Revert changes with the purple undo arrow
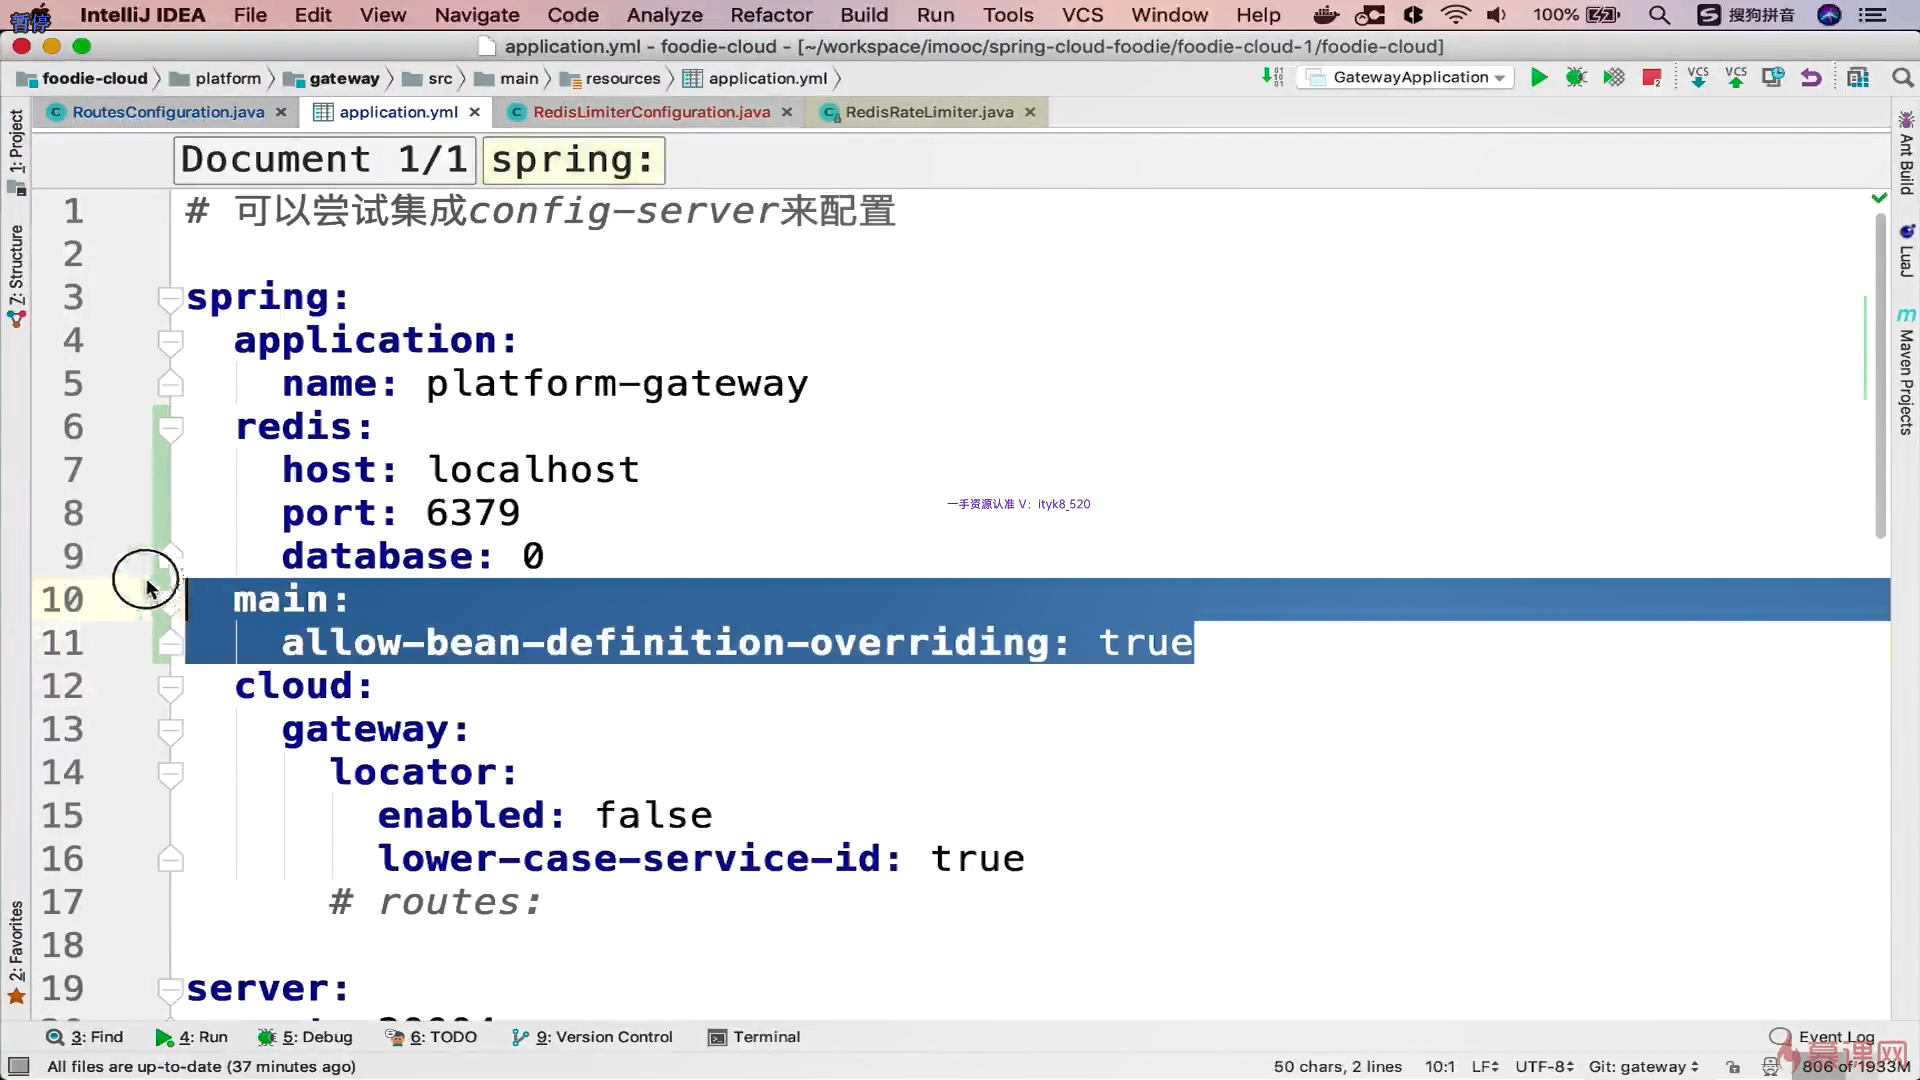Viewport: 1920px width, 1080px height. point(1811,78)
